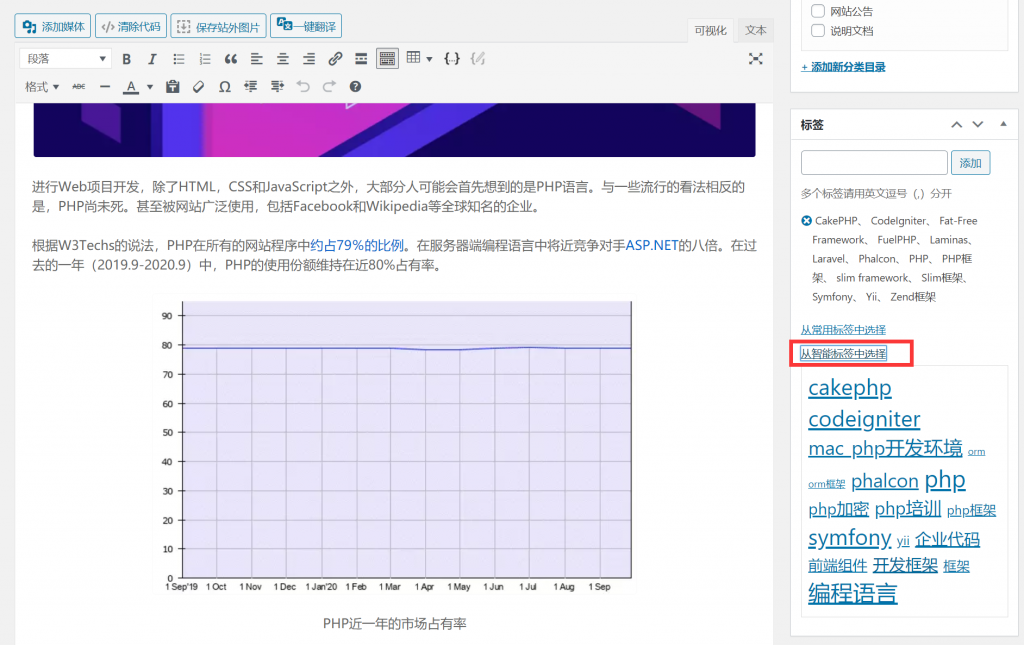Collapse the 标签 tags panel
Viewport: 1024px width, 645px height.
pyautogui.click(x=1003, y=124)
